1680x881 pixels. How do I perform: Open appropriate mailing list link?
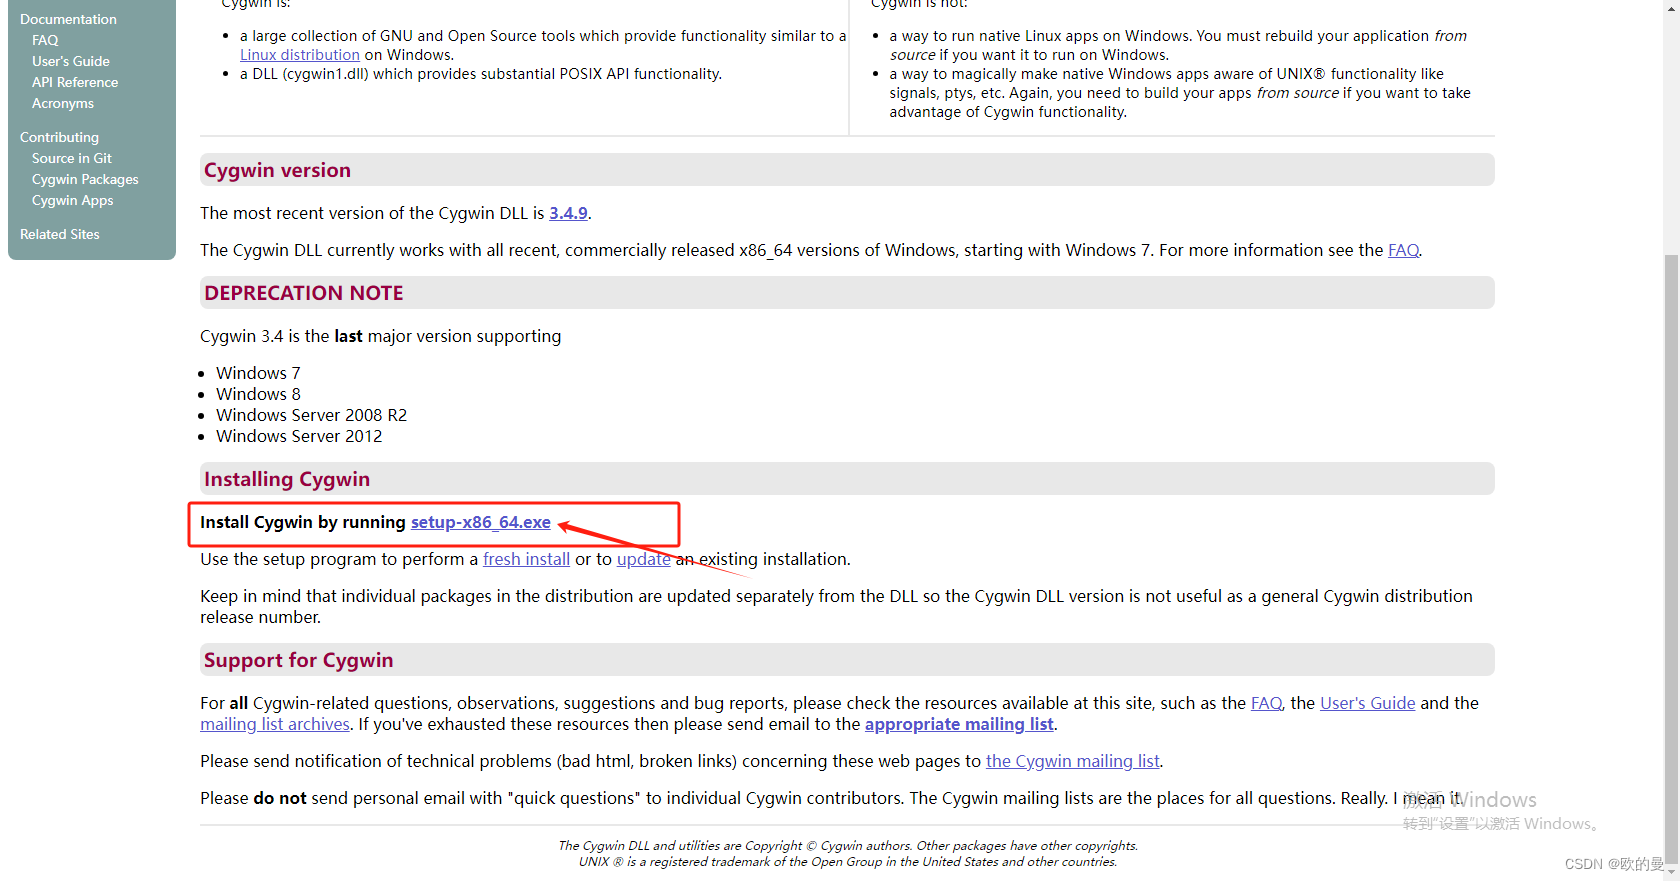click(x=959, y=724)
